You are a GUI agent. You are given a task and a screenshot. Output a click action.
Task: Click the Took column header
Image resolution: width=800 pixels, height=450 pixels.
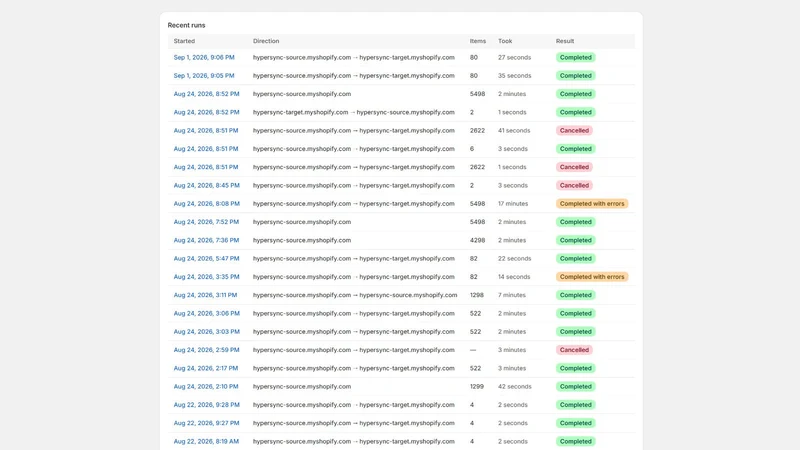click(x=505, y=41)
